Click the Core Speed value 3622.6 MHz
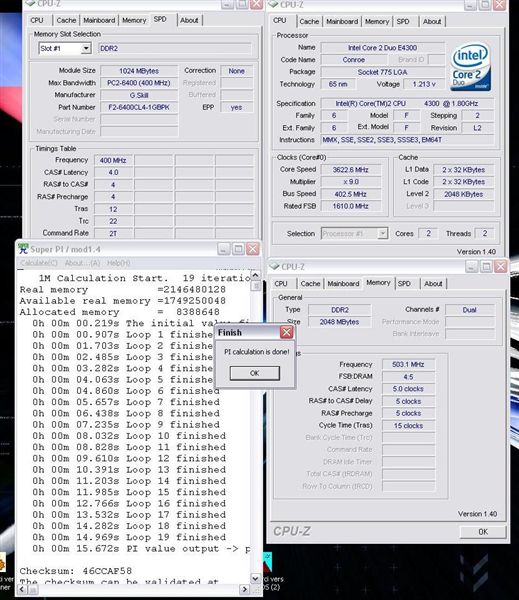Viewport: 519px width, 600px height. pos(351,170)
